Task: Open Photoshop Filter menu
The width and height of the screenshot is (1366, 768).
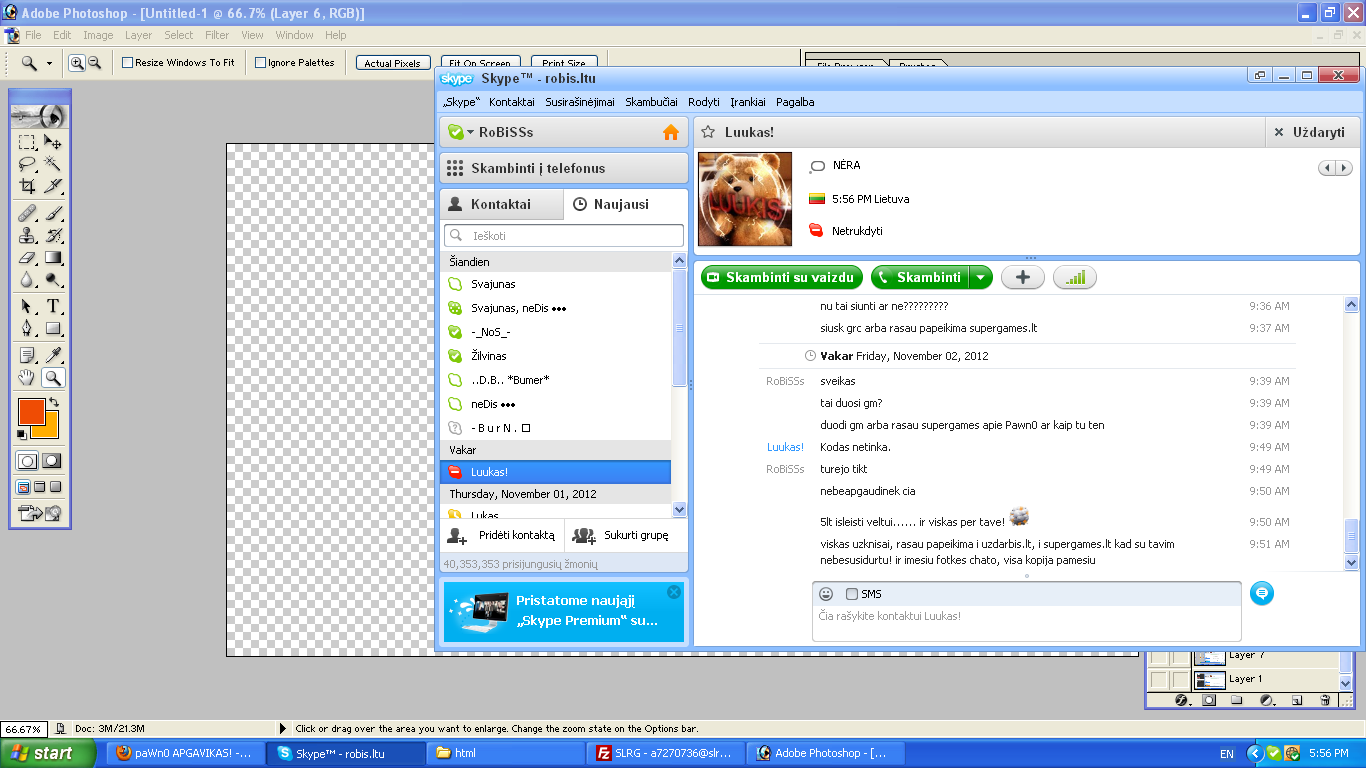Action: (217, 35)
